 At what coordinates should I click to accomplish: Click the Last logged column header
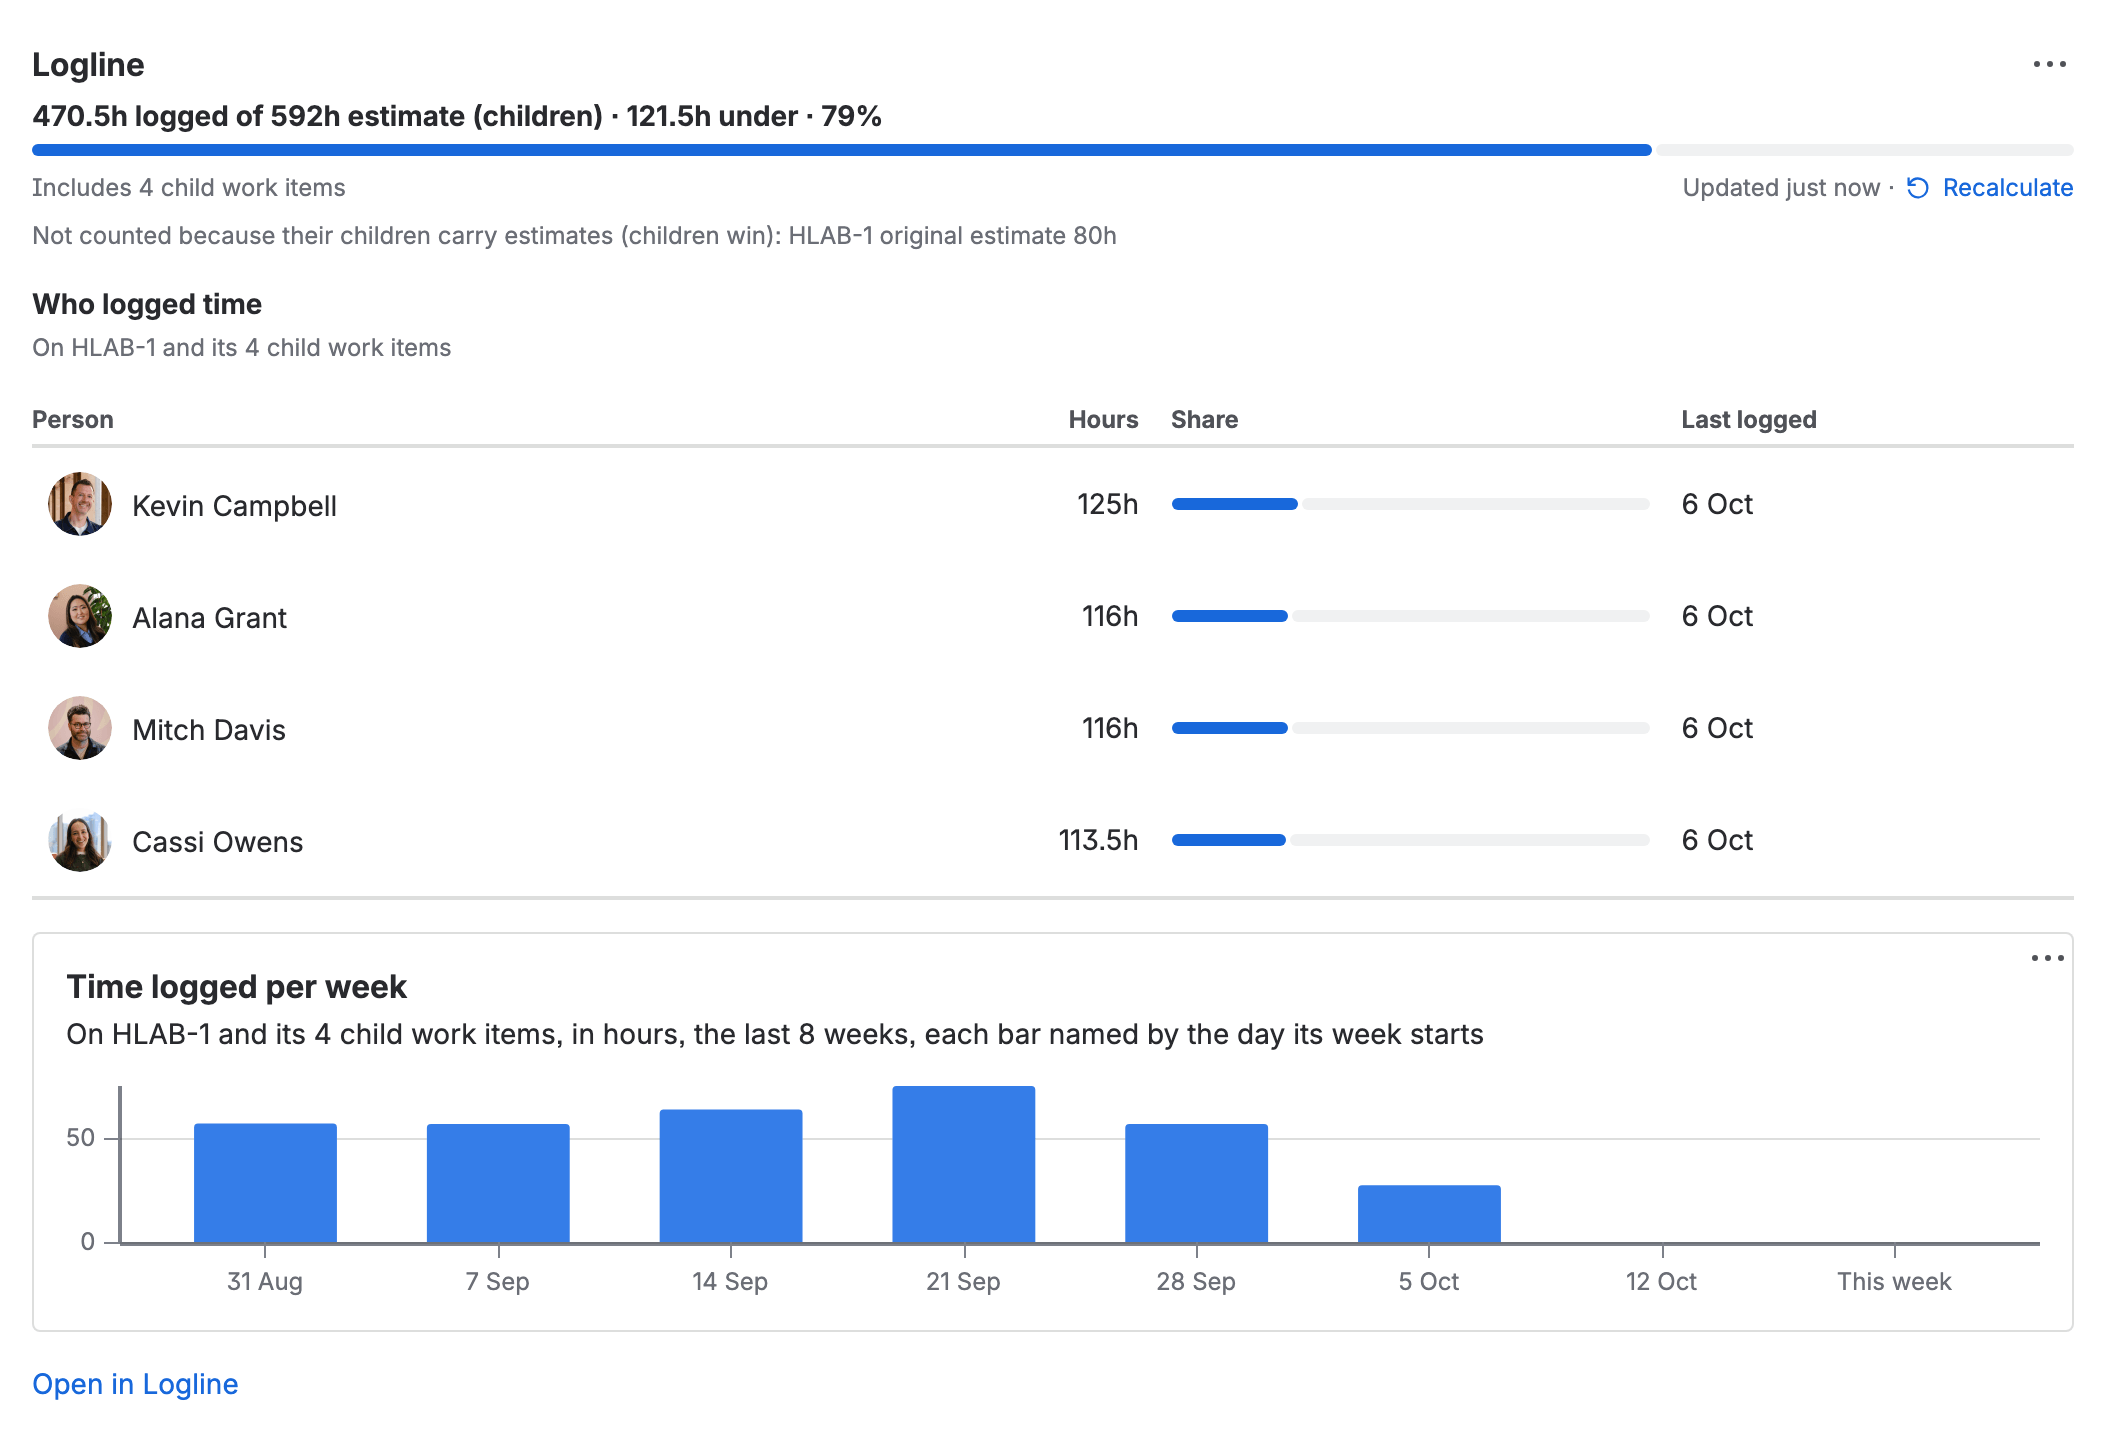[x=1748, y=420]
